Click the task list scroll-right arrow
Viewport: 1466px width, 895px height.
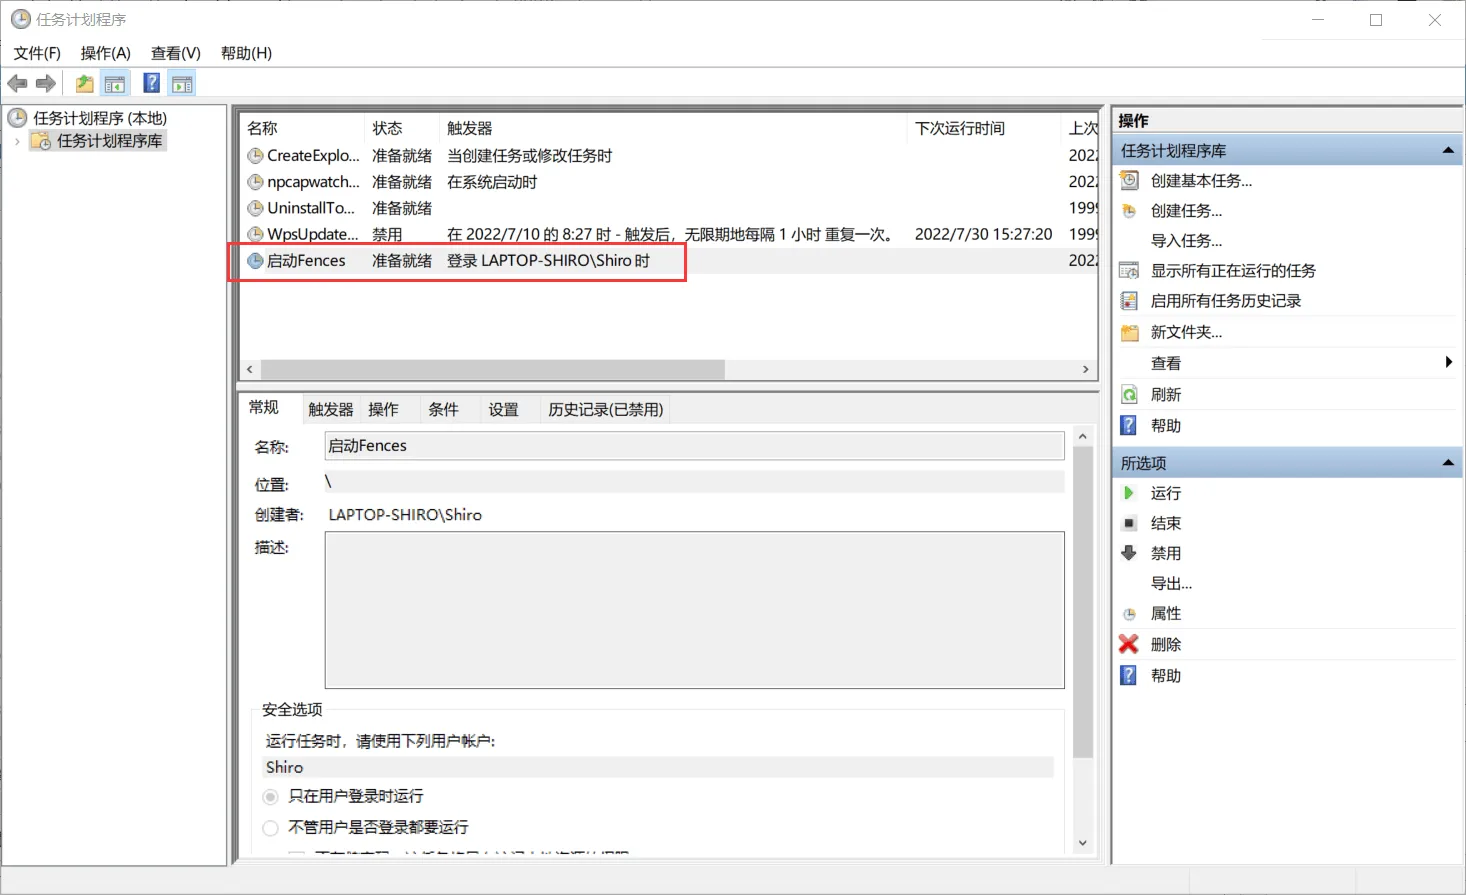tap(1086, 369)
